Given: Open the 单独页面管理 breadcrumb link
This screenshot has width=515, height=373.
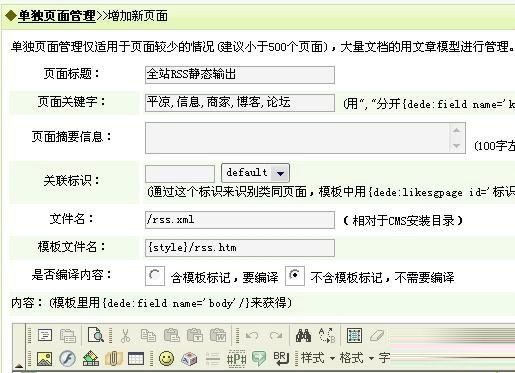Looking at the screenshot, I should tap(57, 16).
